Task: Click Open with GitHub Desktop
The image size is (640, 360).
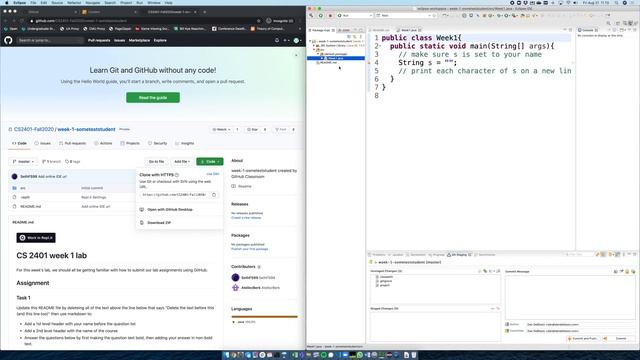Action: 170,209
